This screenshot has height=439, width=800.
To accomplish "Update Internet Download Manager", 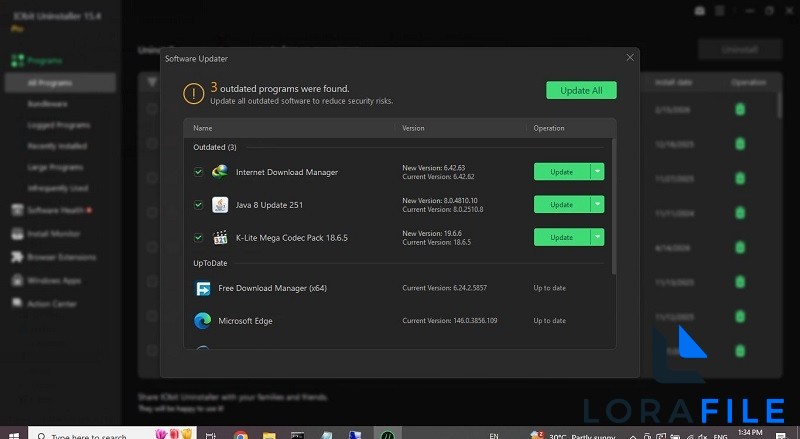I will coord(562,172).
